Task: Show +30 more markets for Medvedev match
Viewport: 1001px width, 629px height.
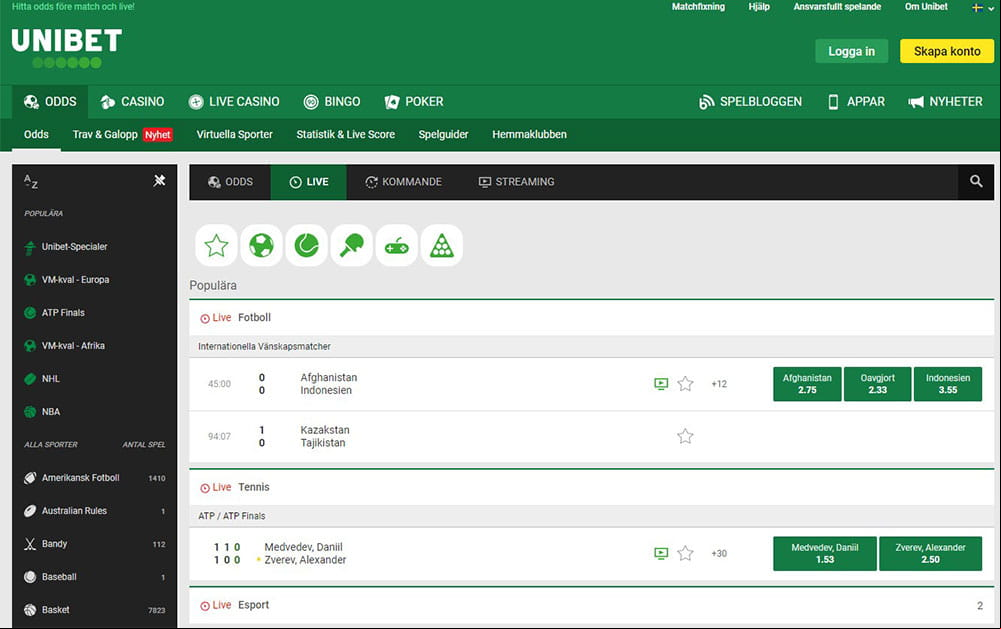Action: coord(719,554)
